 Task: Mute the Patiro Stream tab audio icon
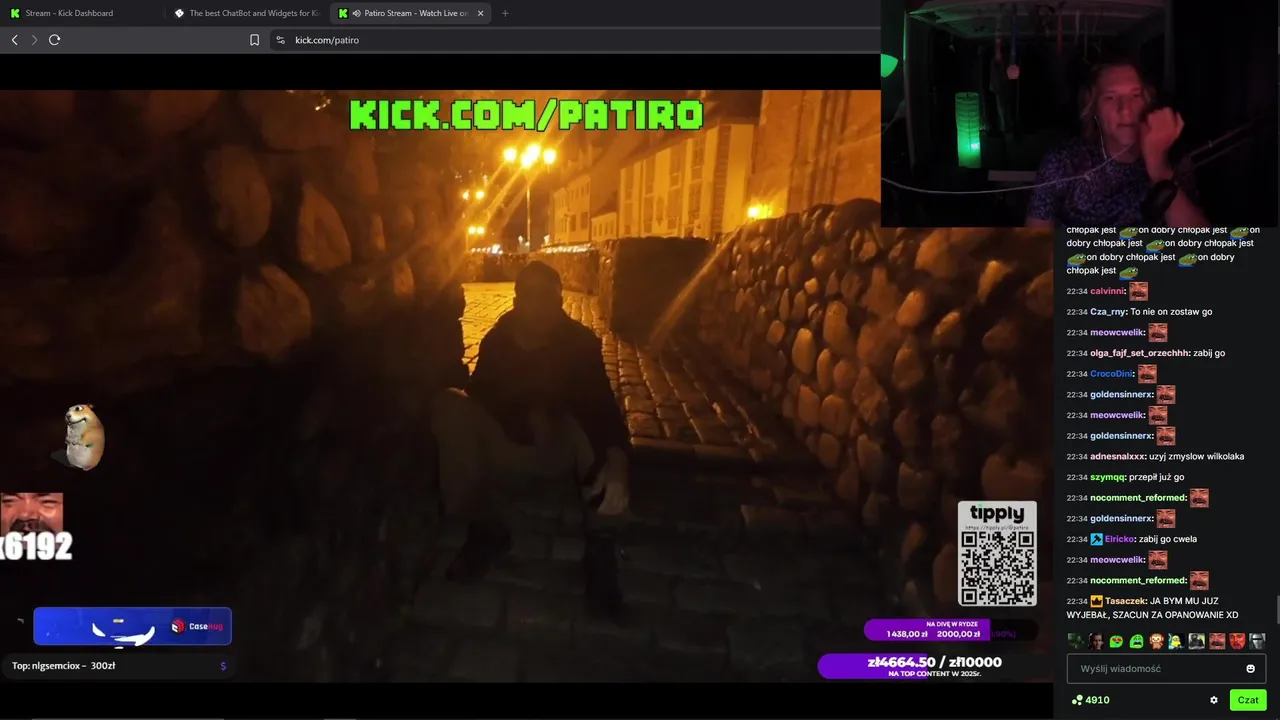[x=357, y=13]
